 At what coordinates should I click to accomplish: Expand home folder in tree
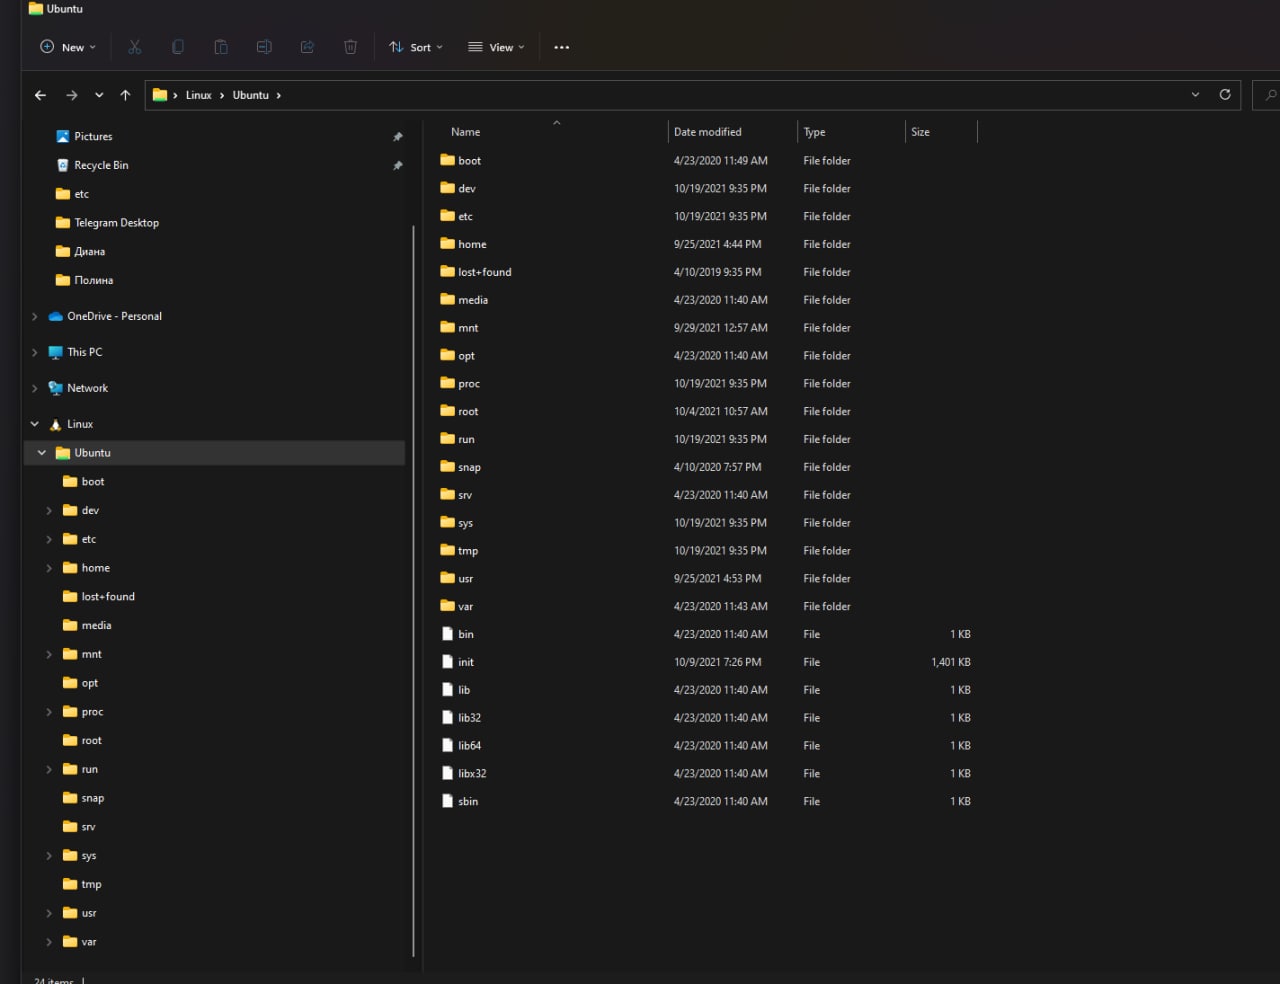coord(49,568)
